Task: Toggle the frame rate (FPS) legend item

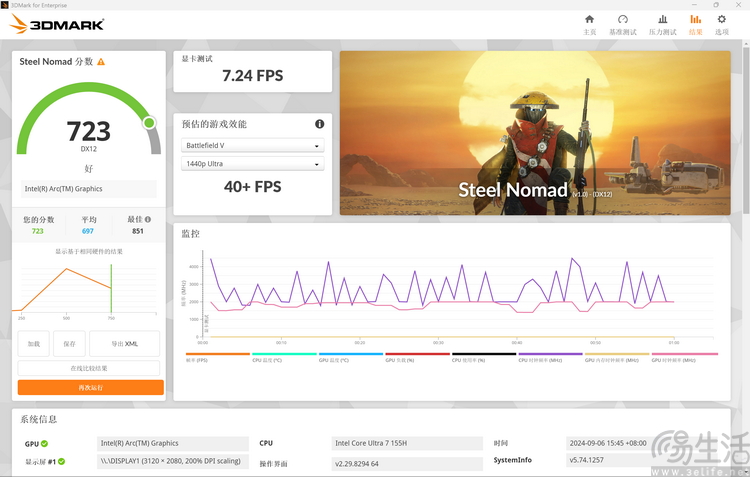Action: point(218,357)
